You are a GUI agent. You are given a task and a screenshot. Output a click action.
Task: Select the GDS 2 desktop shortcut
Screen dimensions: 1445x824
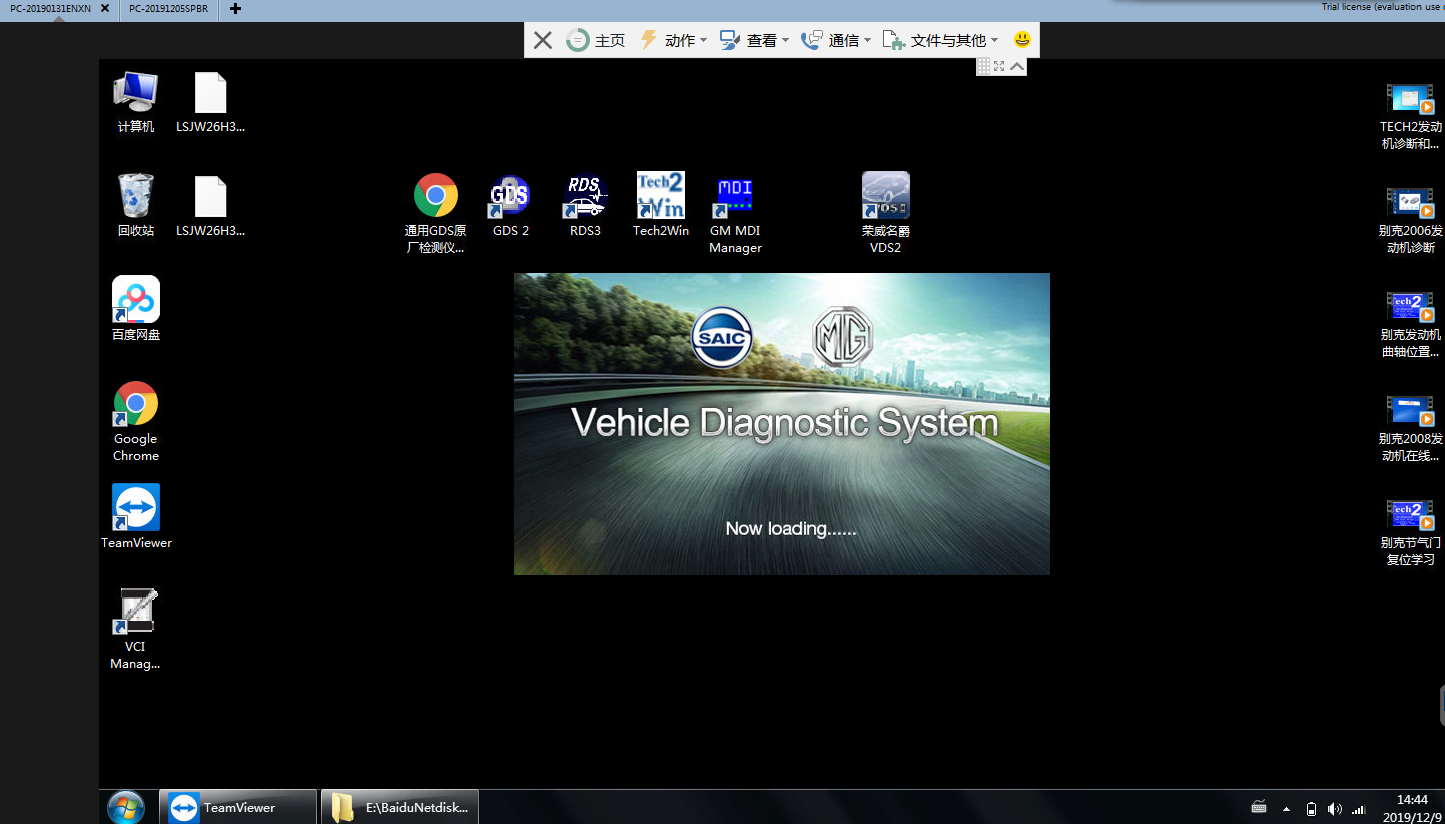(511, 205)
